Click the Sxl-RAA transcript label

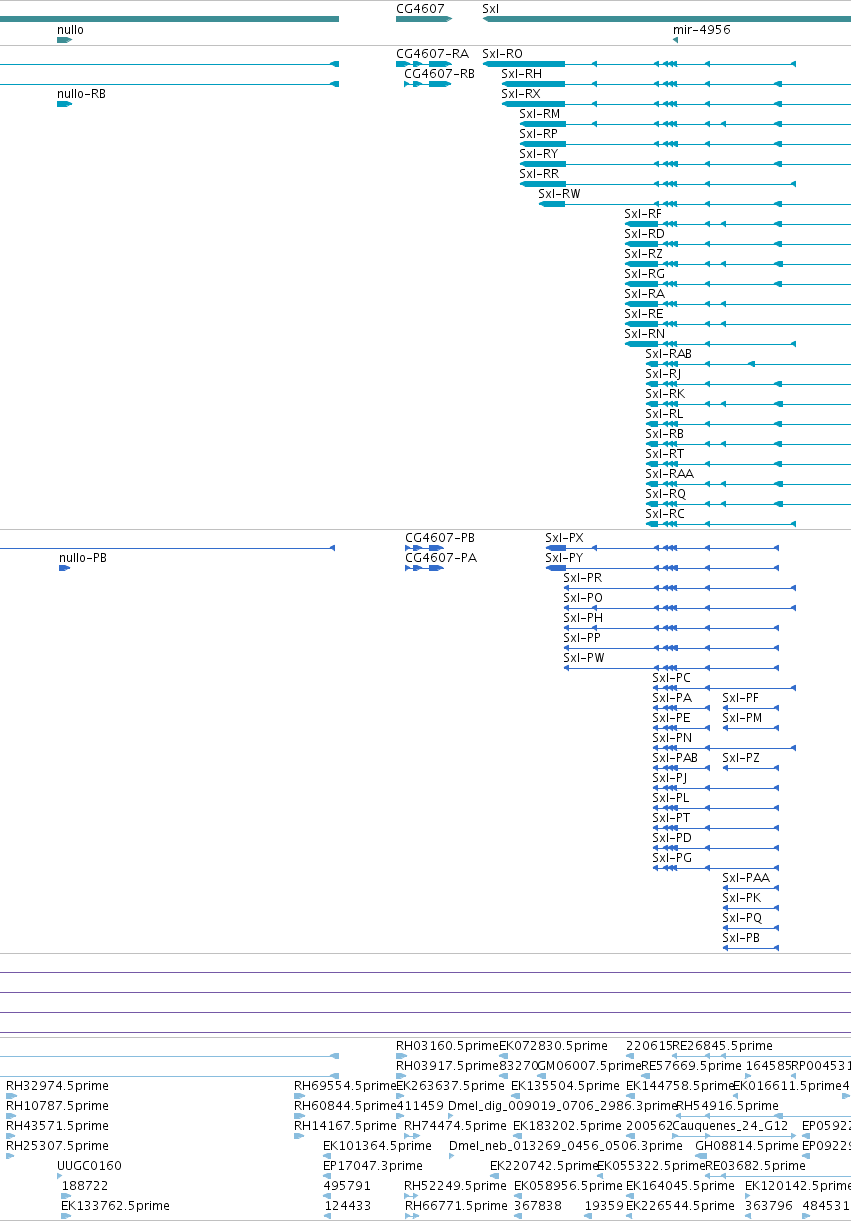click(669, 474)
